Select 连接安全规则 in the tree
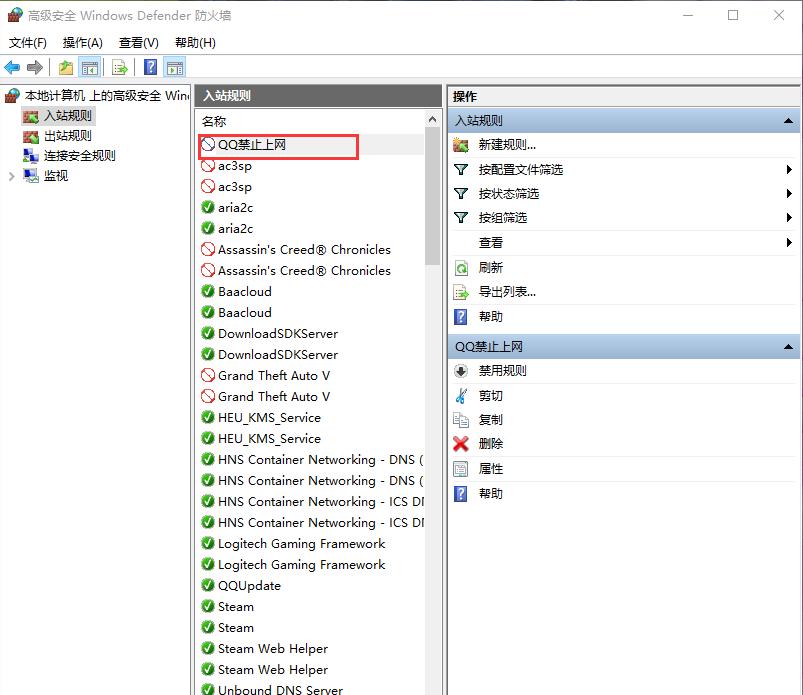803x695 pixels. click(x=79, y=156)
